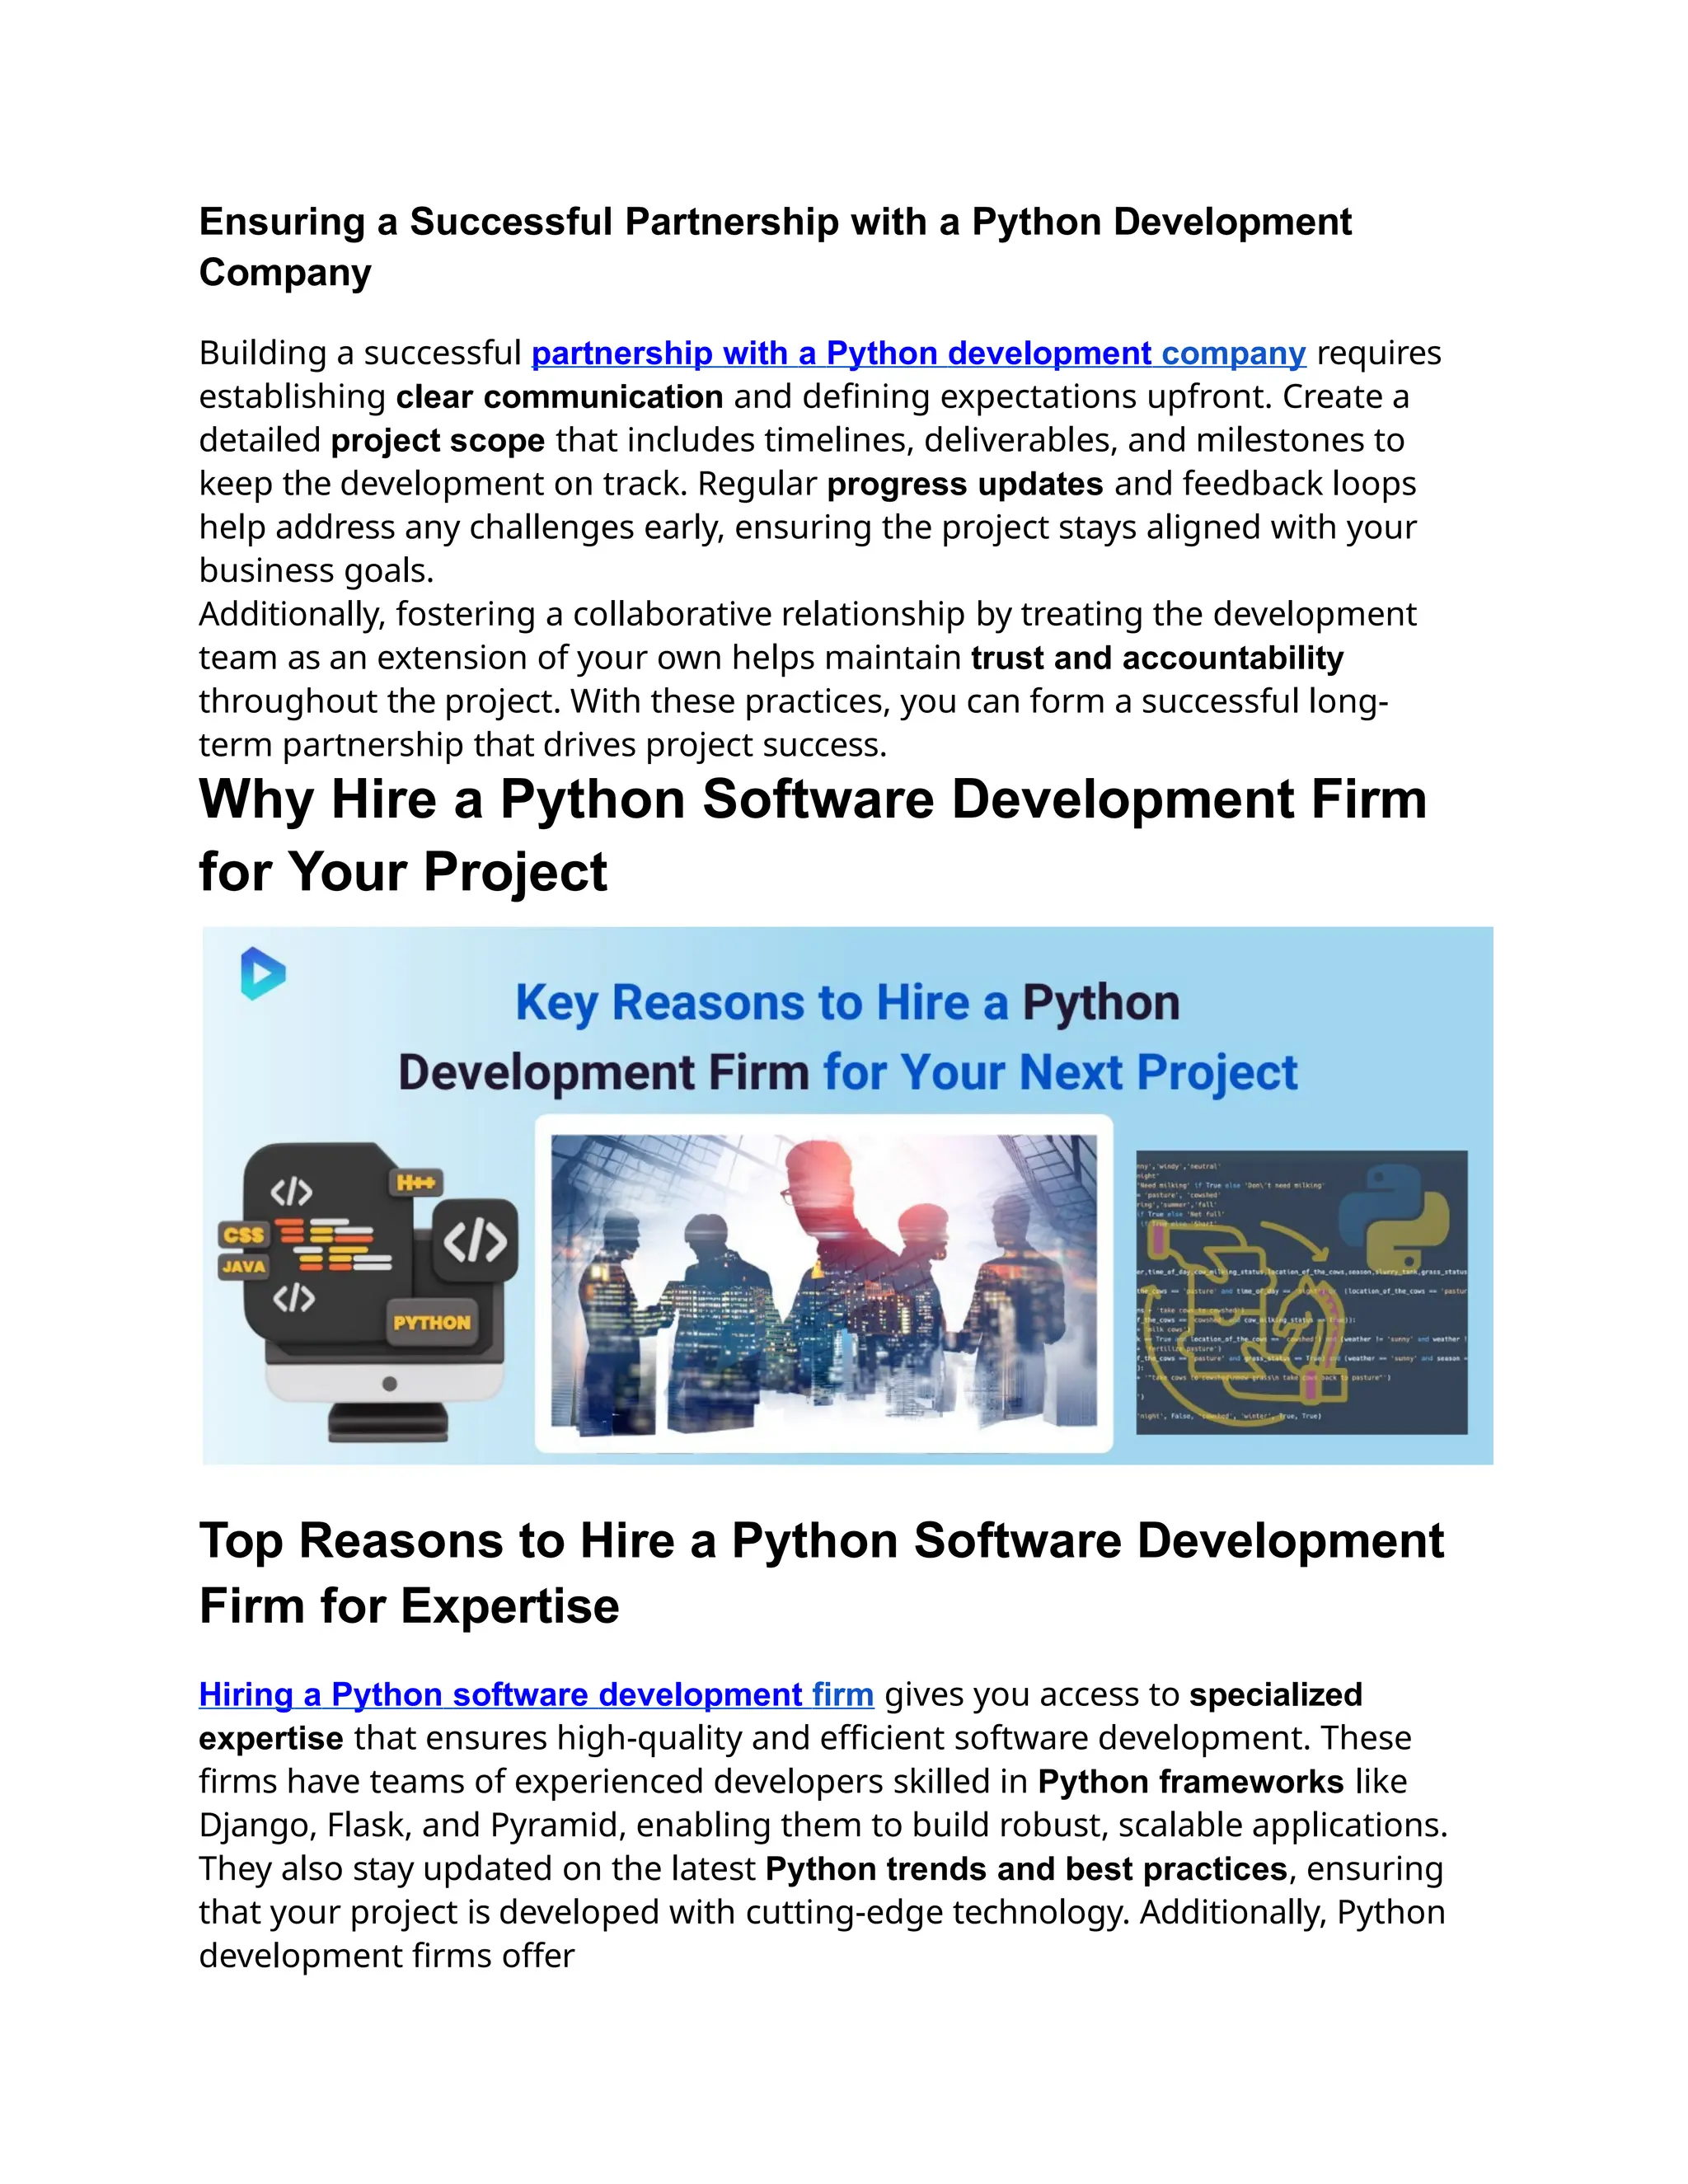This screenshot has width=1688, height=2184.
Task: Click the final line 'development firms offer'
Action: (x=387, y=1955)
